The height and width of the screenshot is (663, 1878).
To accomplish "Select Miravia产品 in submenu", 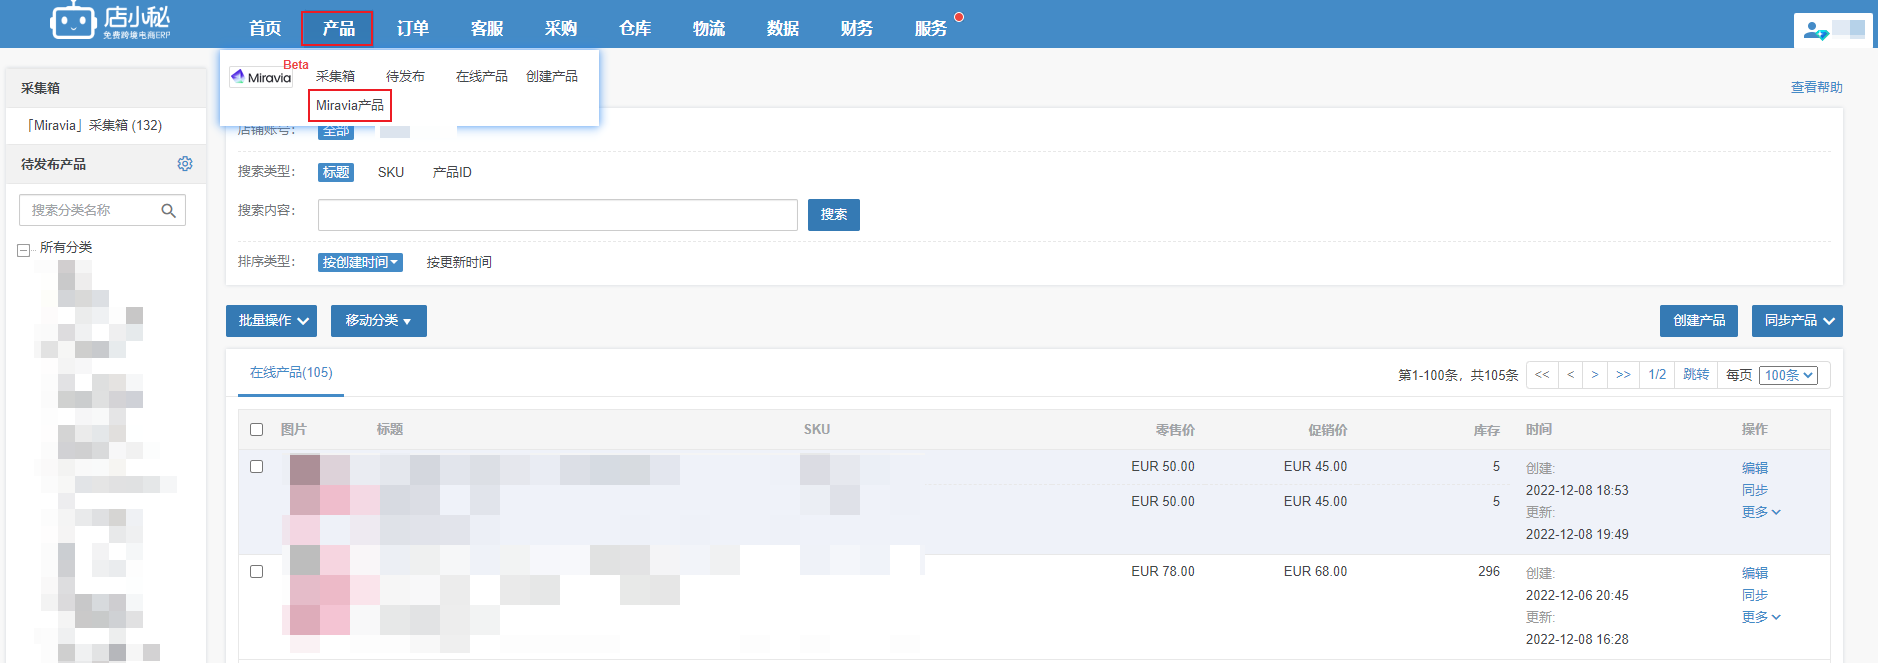I will pyautogui.click(x=350, y=105).
